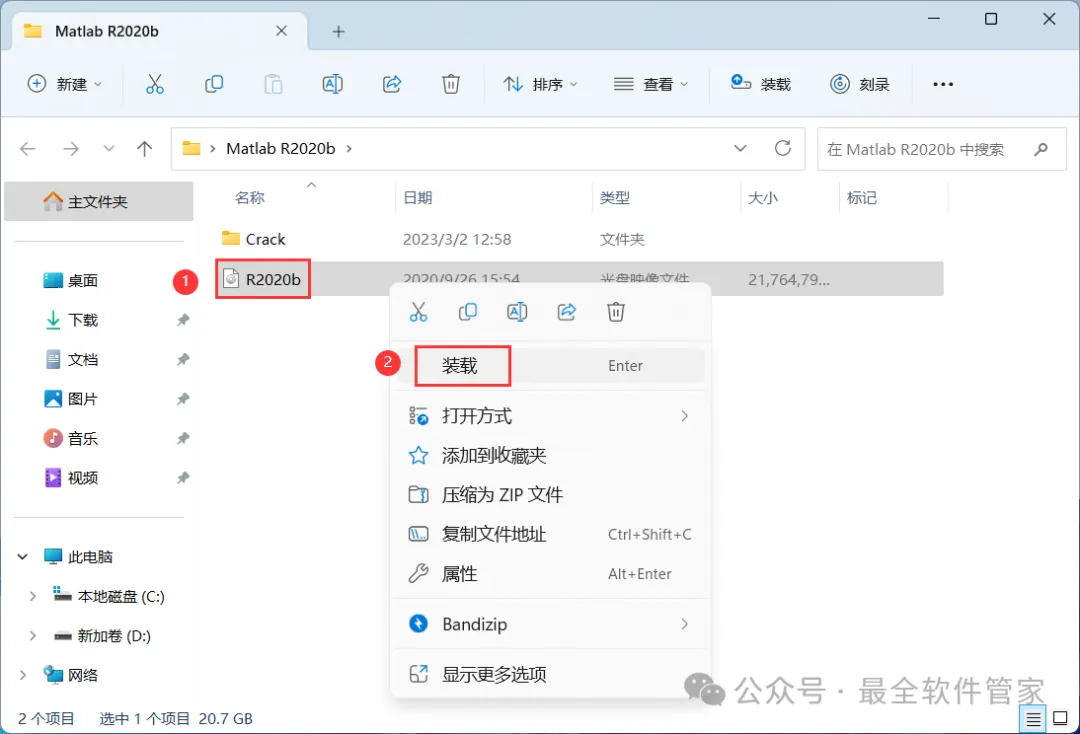Select 显示更多选项 (Show more options)
1080x734 pixels.
550,674
